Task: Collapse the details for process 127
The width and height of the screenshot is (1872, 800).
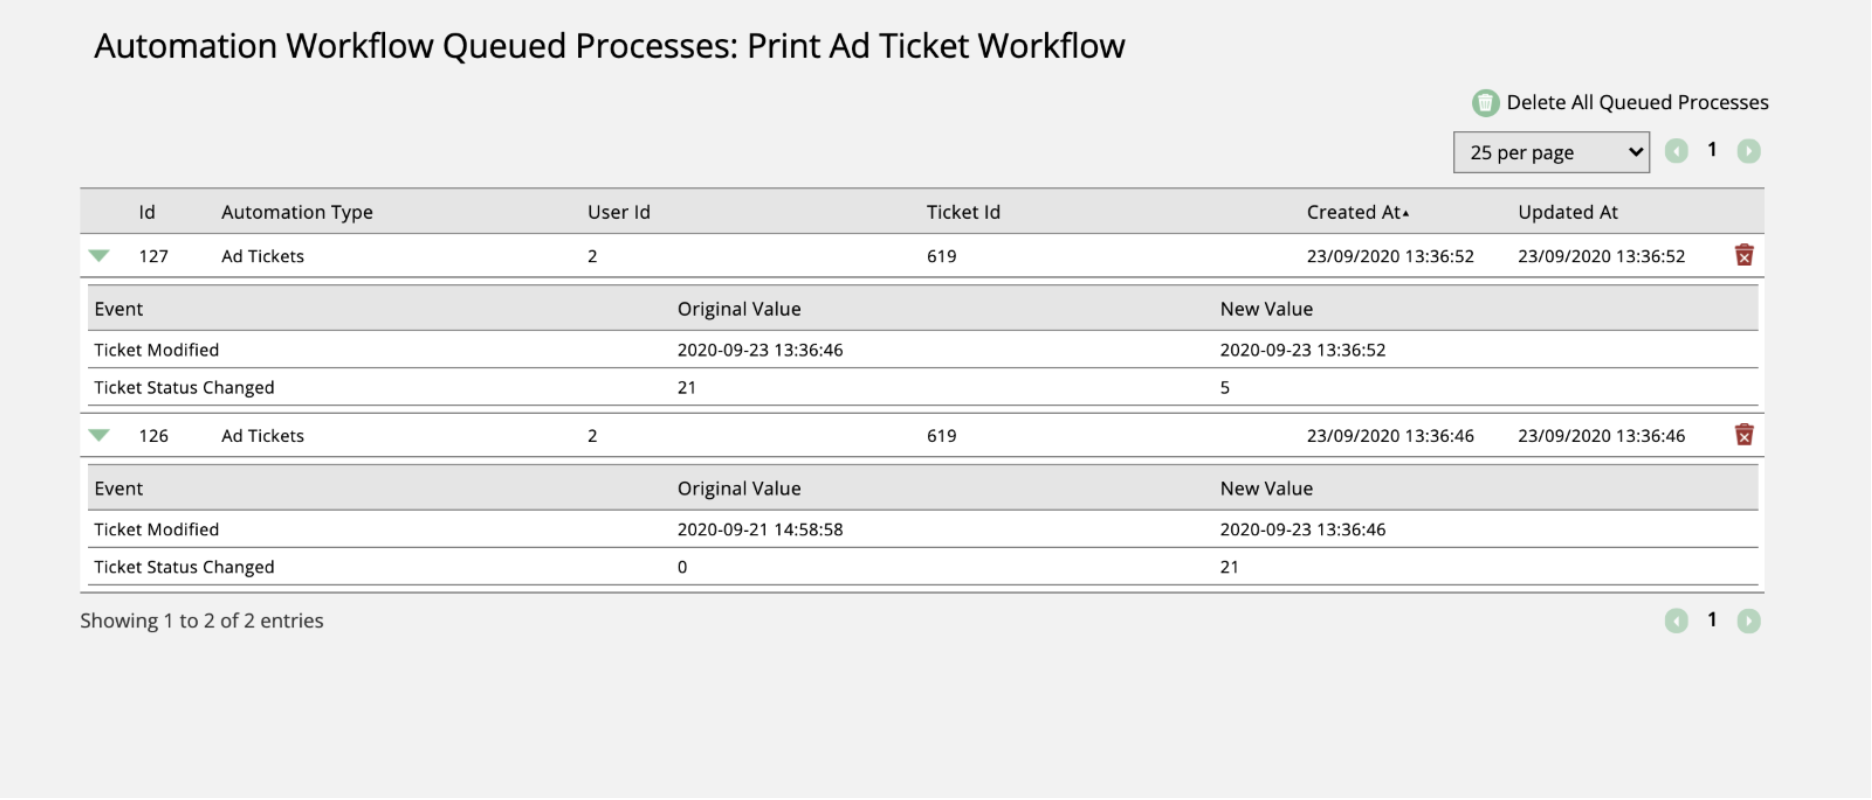Action: tap(99, 255)
